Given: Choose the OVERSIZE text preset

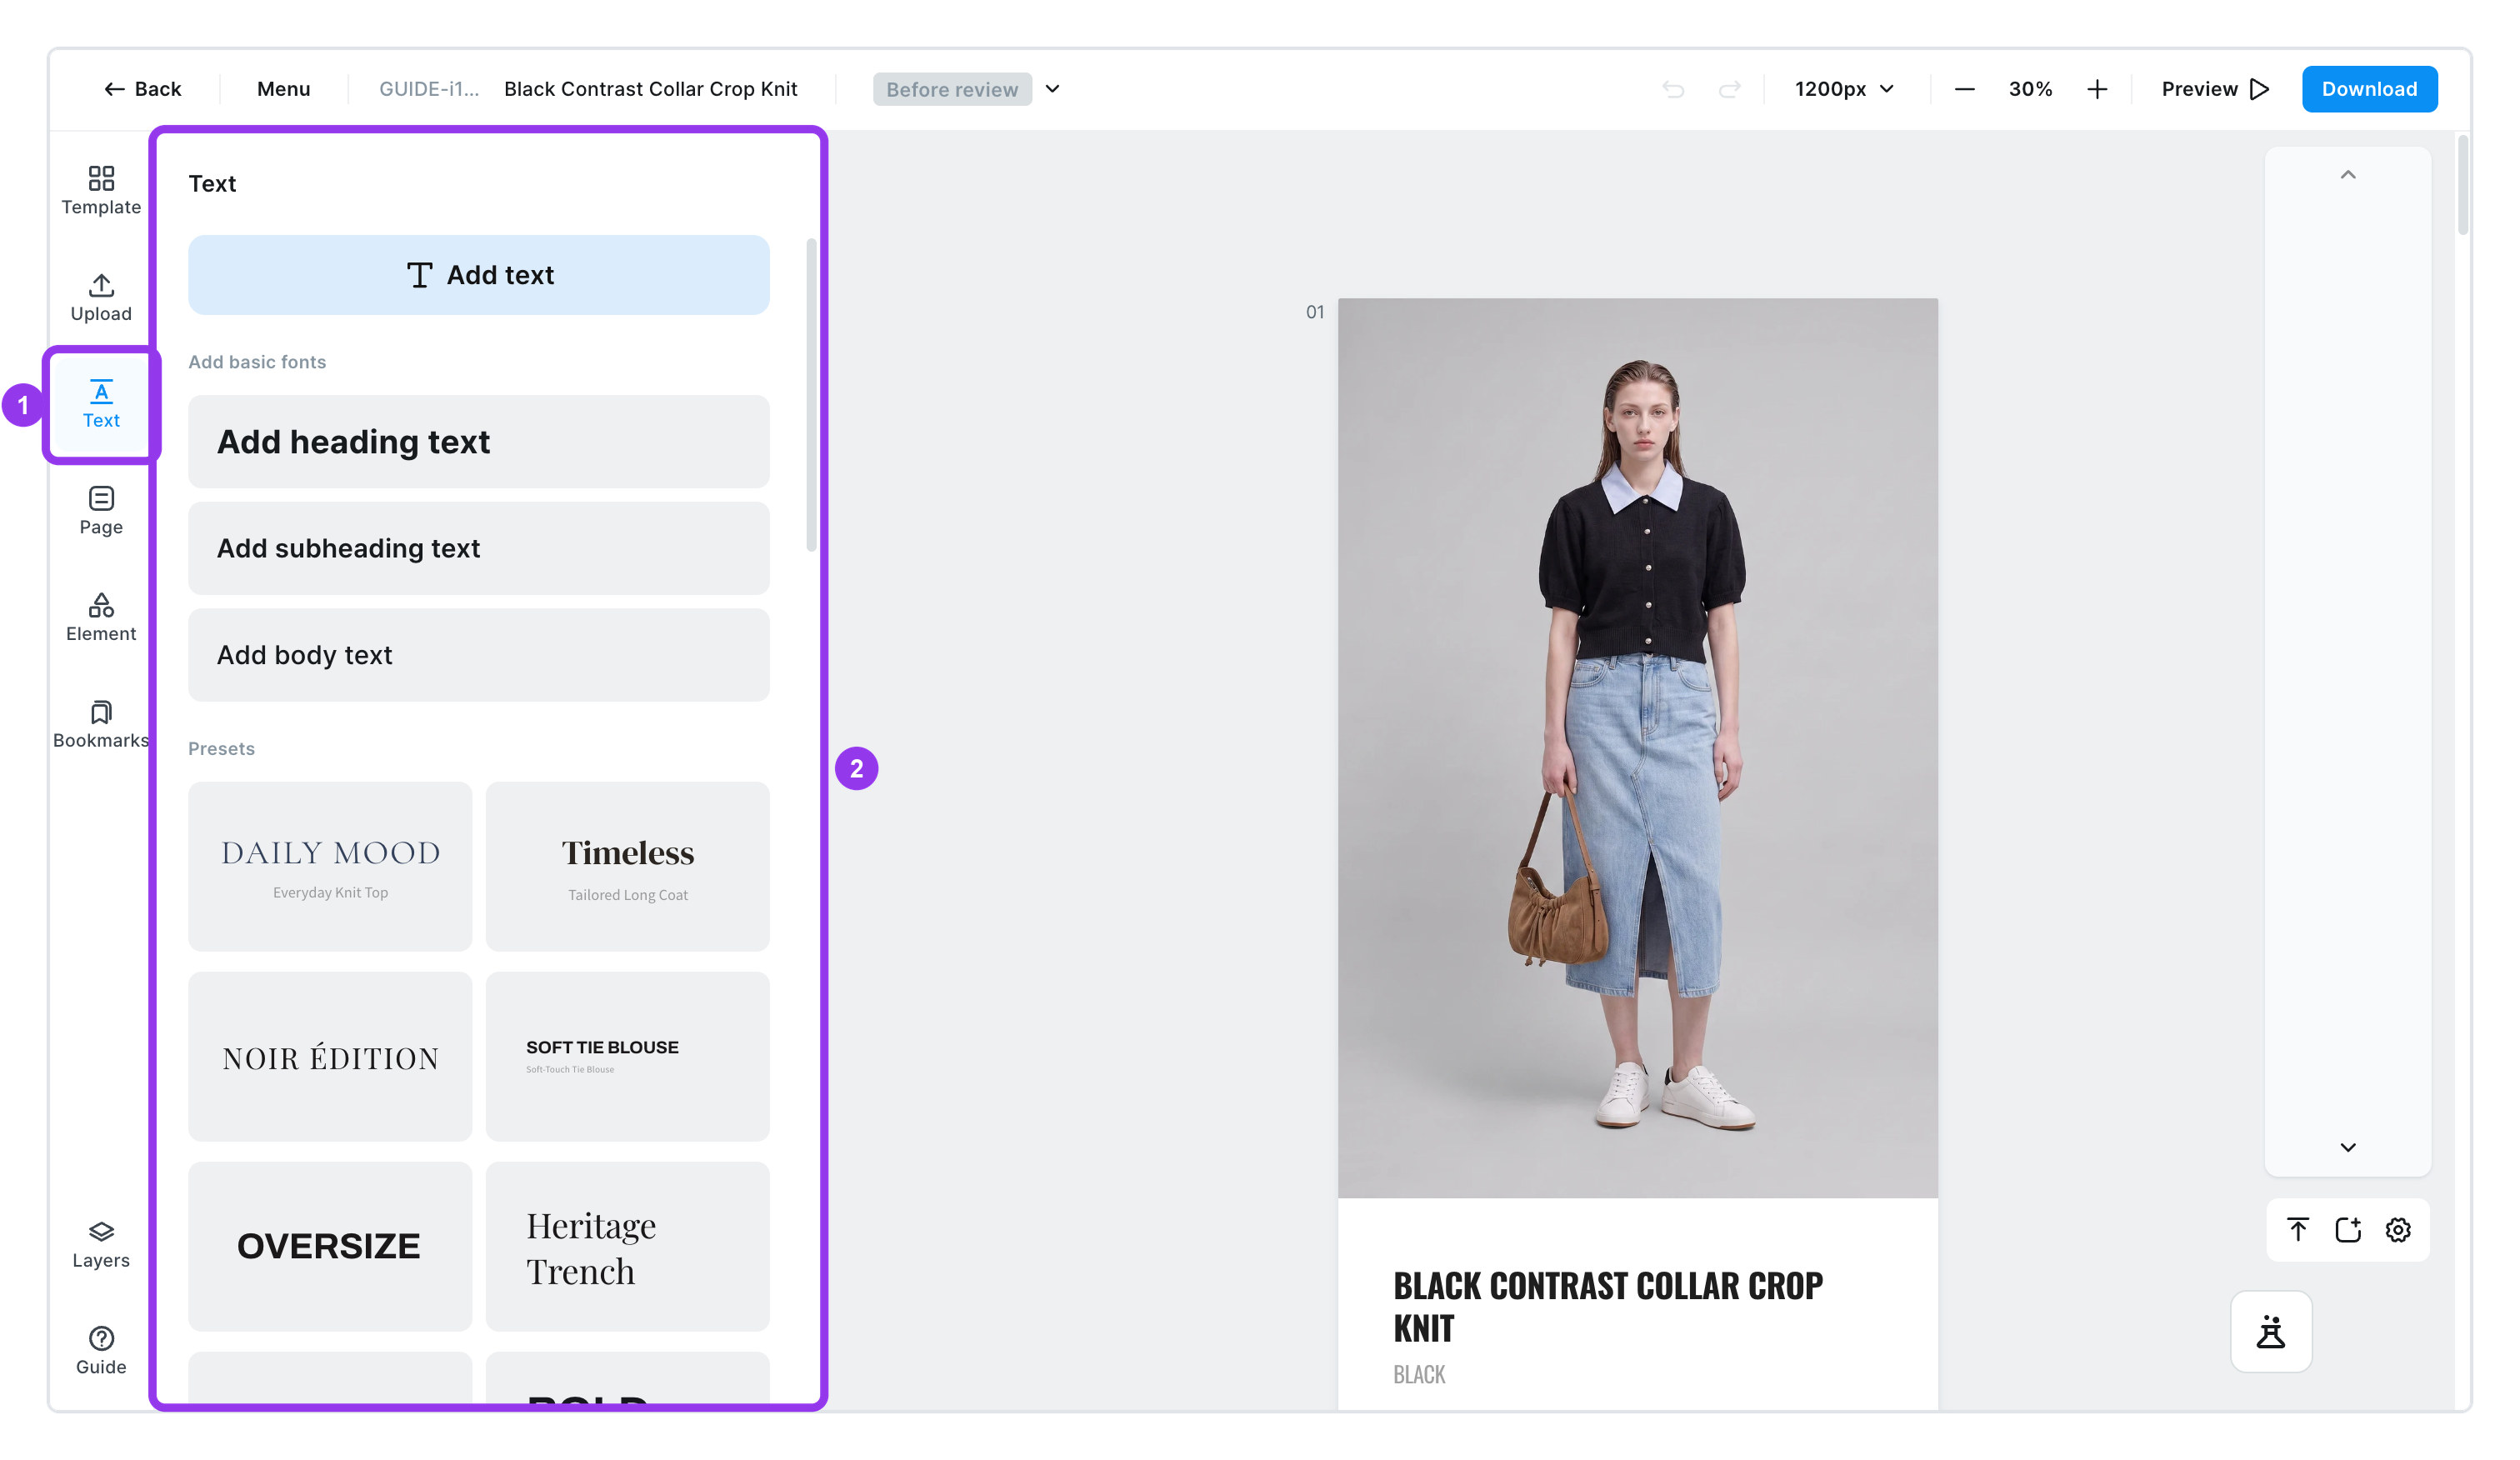Looking at the screenshot, I should [x=330, y=1246].
